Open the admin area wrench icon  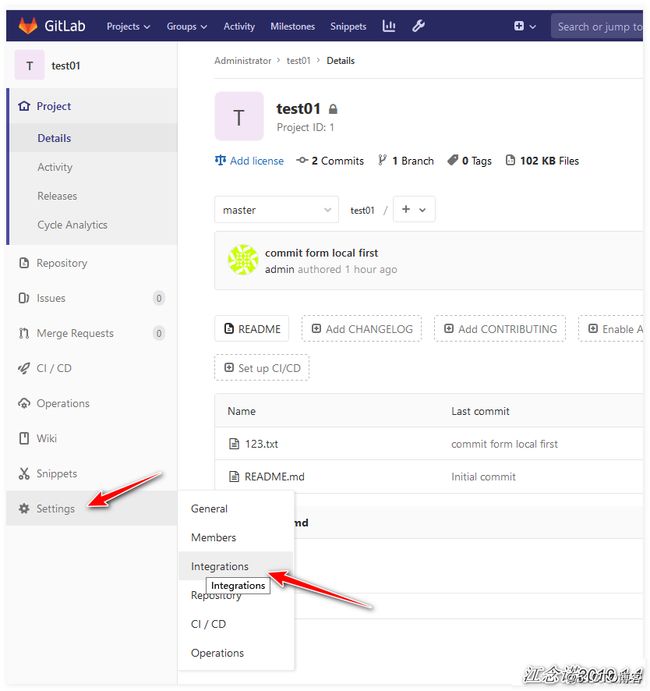point(418,26)
